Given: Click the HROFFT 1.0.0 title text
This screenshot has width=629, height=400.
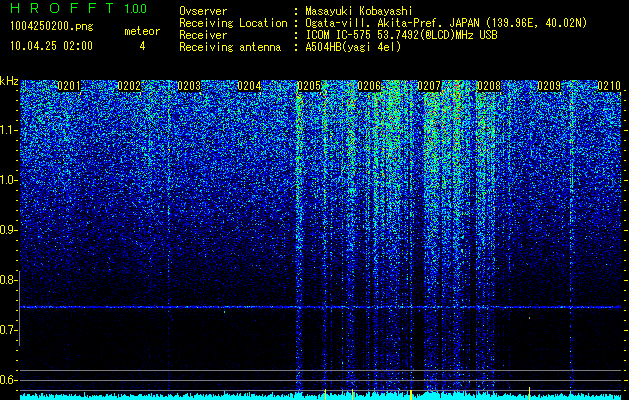Looking at the screenshot, I should (x=79, y=8).
